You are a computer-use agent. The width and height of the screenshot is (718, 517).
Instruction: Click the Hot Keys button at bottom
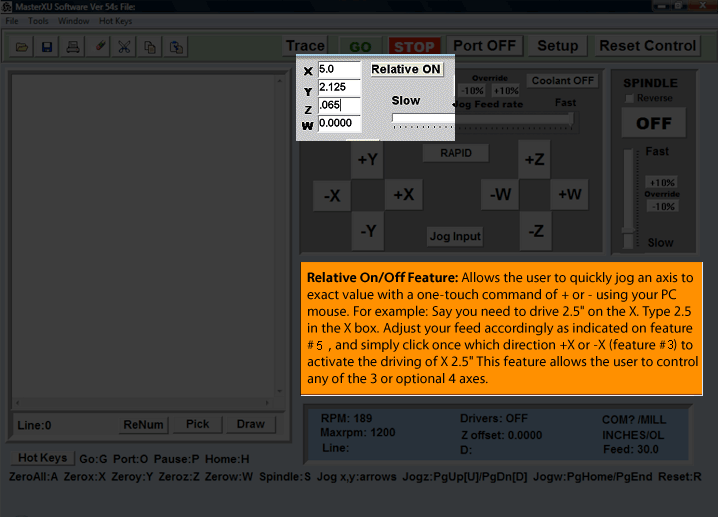42,458
